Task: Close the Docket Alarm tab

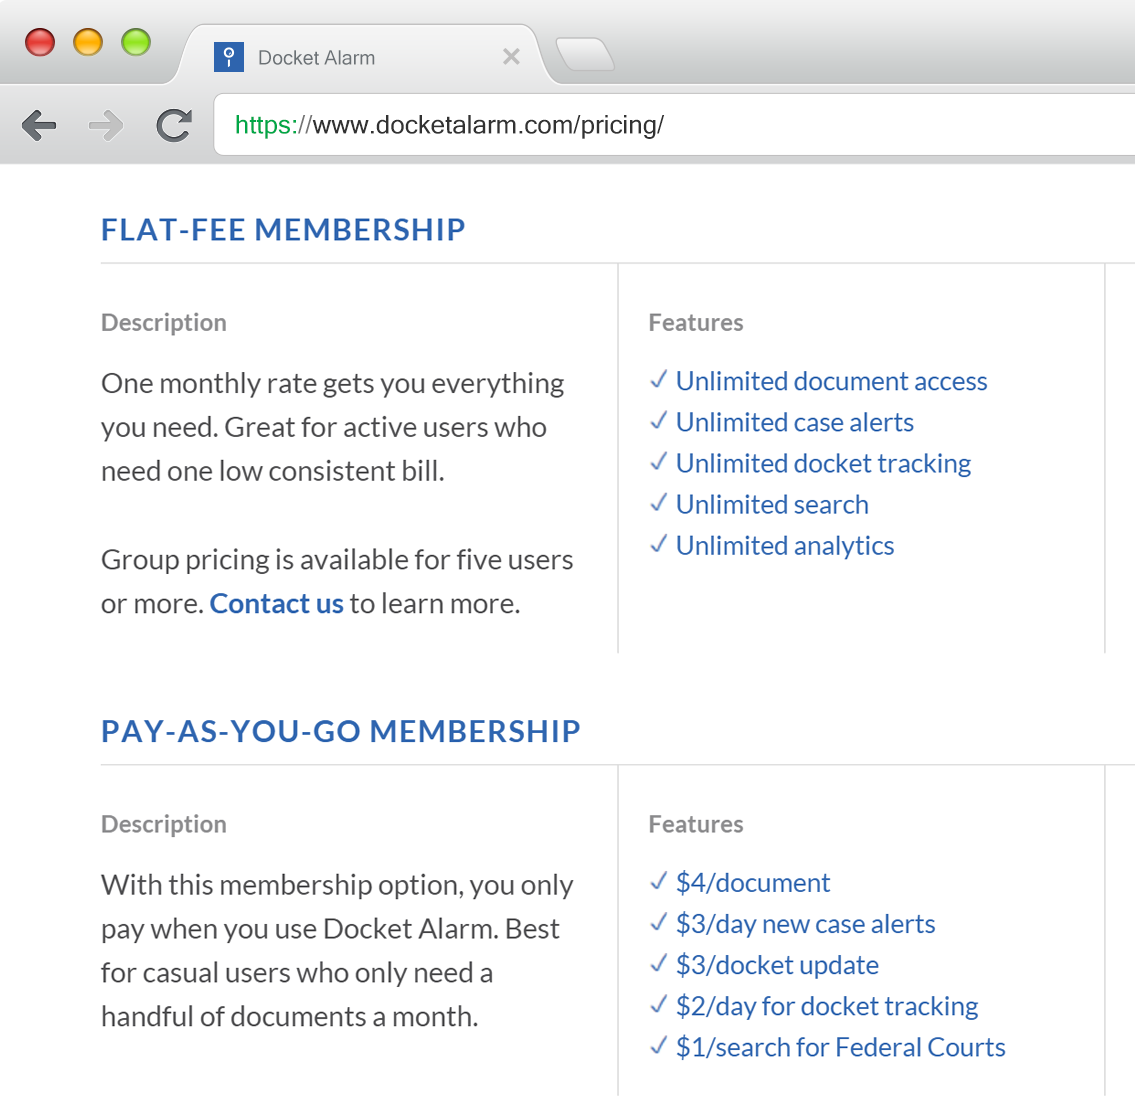Action: pos(511,57)
